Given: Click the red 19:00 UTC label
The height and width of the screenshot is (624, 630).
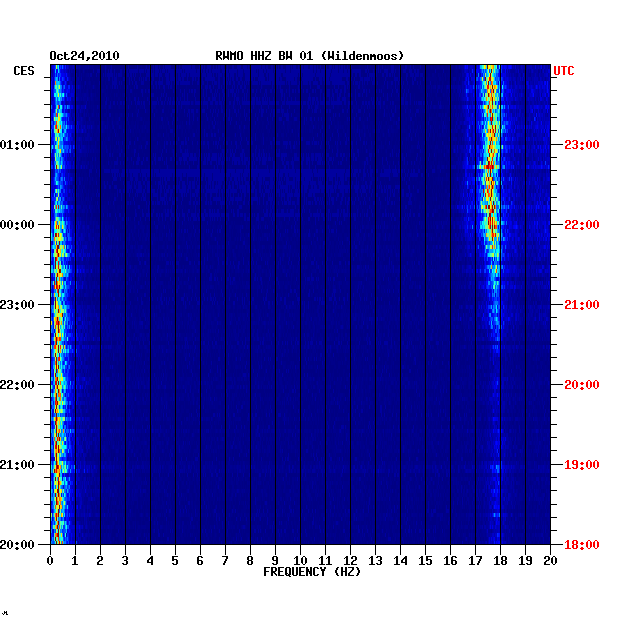Looking at the screenshot, I should 582,465.
